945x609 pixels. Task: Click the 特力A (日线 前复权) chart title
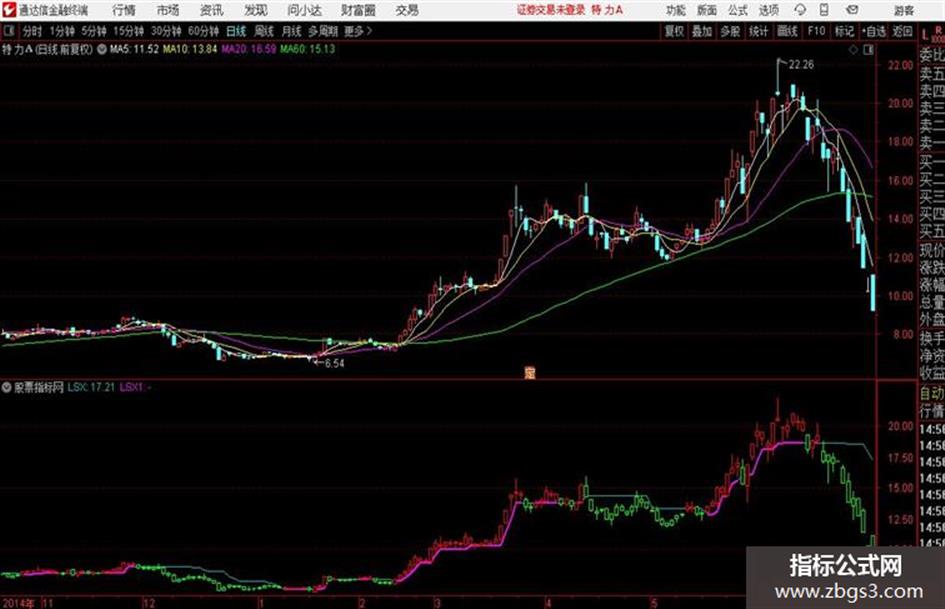tap(48, 49)
